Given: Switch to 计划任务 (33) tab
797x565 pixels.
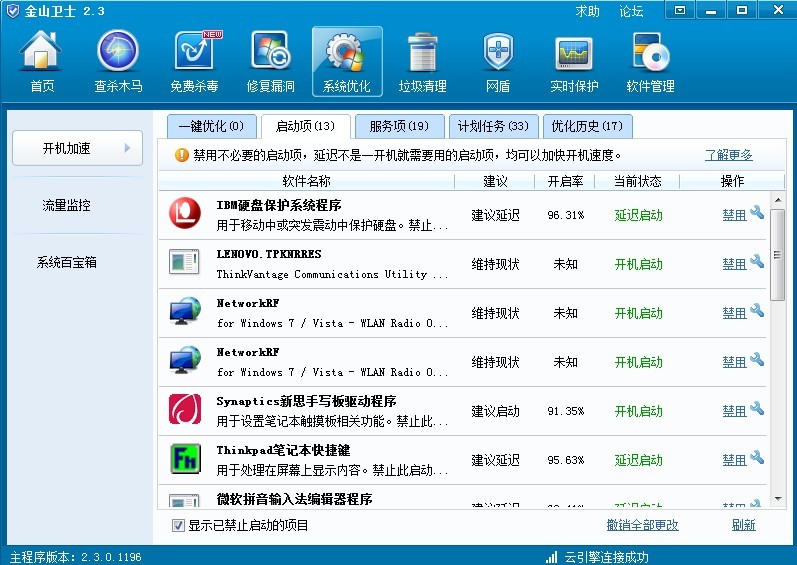Looking at the screenshot, I should (x=494, y=126).
